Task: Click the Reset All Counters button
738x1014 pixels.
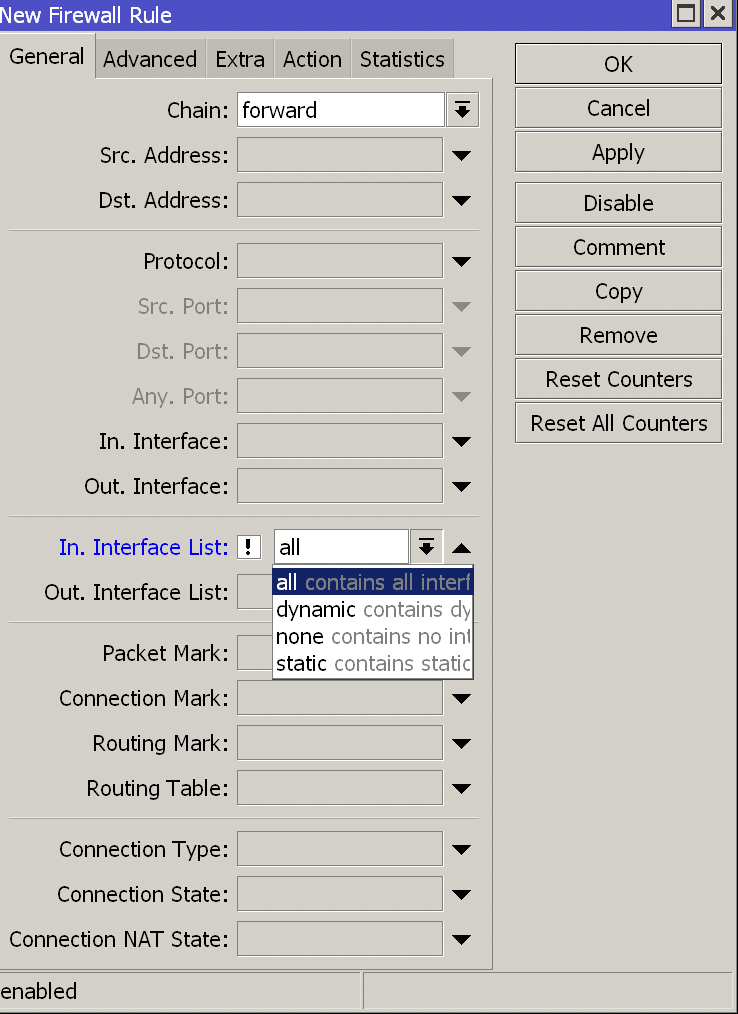Action: [618, 423]
